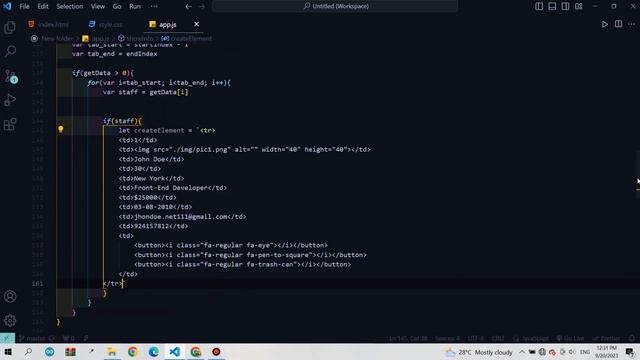
Task: Run the file with the play icon
Action: click(604, 24)
